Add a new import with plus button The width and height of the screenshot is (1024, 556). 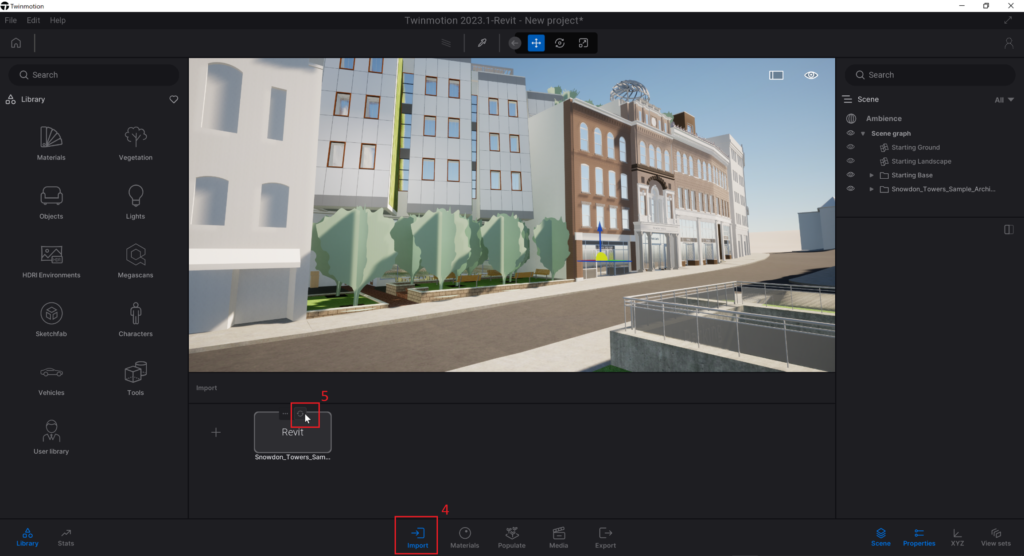(216, 432)
